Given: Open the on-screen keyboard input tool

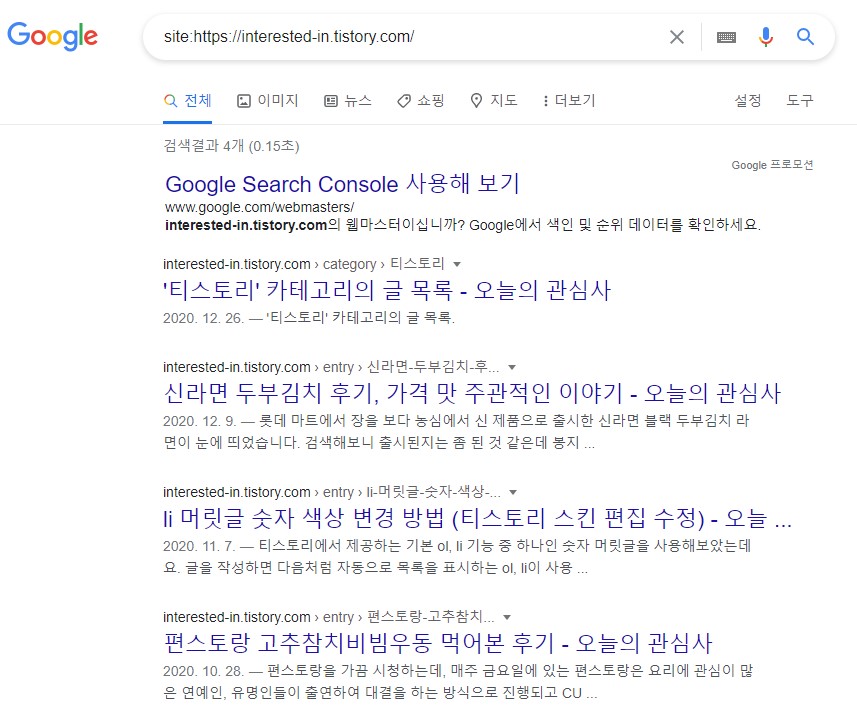Looking at the screenshot, I should 726,37.
